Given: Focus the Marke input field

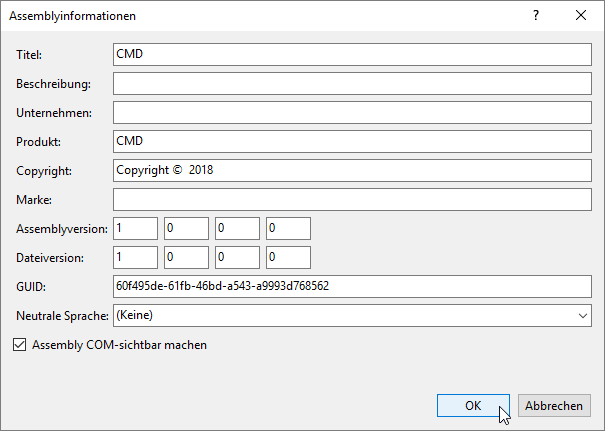Looking at the screenshot, I should pos(352,199).
